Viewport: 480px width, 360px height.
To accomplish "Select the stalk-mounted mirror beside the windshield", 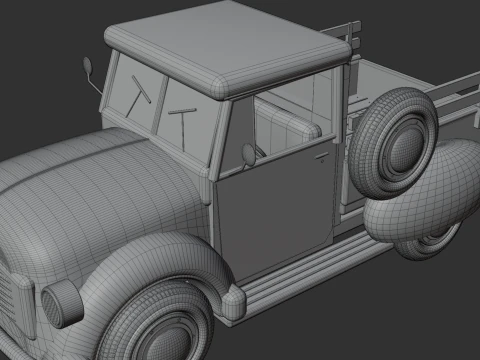I will point(88,67).
